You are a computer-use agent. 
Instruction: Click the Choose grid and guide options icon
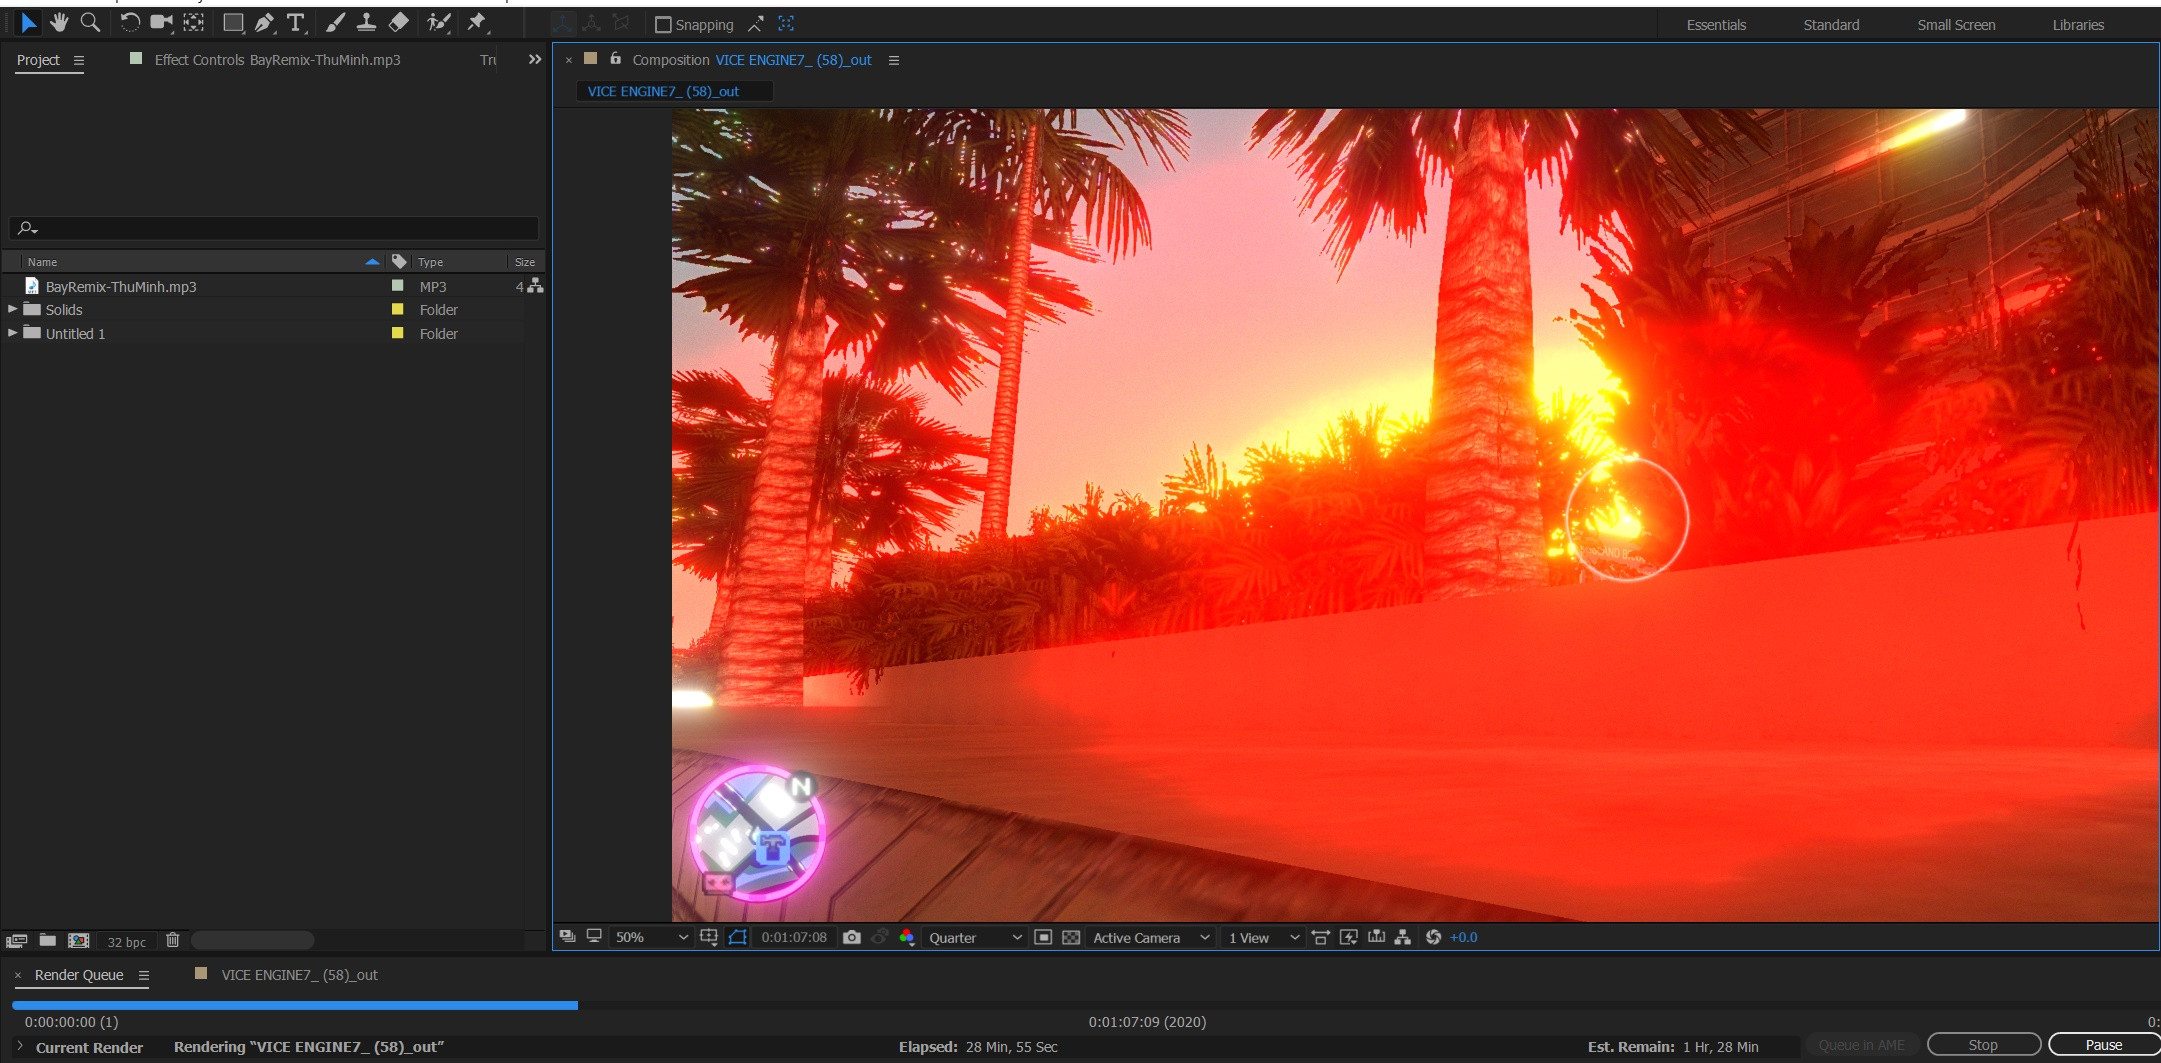[709, 937]
